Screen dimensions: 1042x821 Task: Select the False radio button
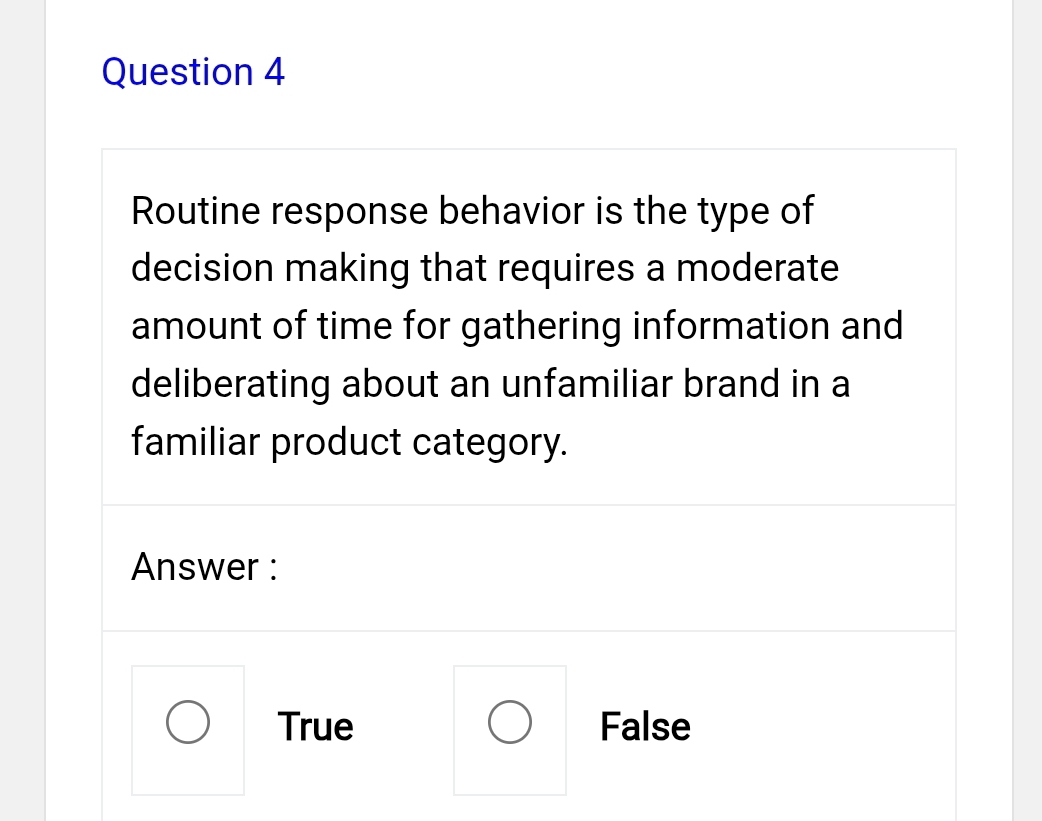coord(510,725)
